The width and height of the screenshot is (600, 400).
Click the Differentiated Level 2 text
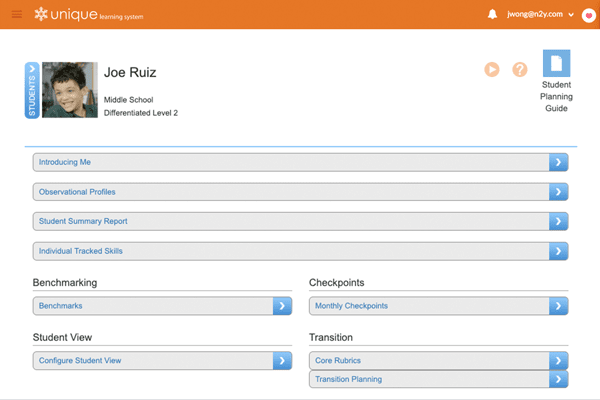pyautogui.click(x=141, y=113)
